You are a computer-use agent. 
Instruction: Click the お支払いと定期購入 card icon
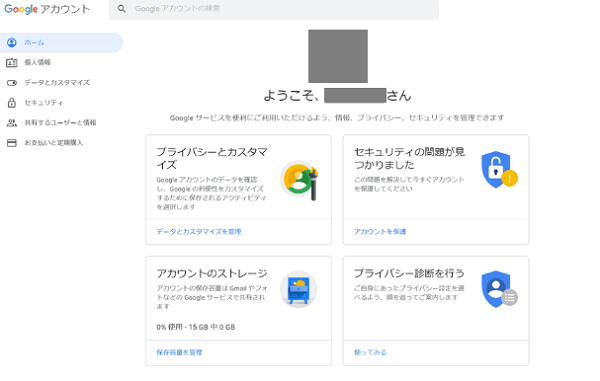(12, 143)
